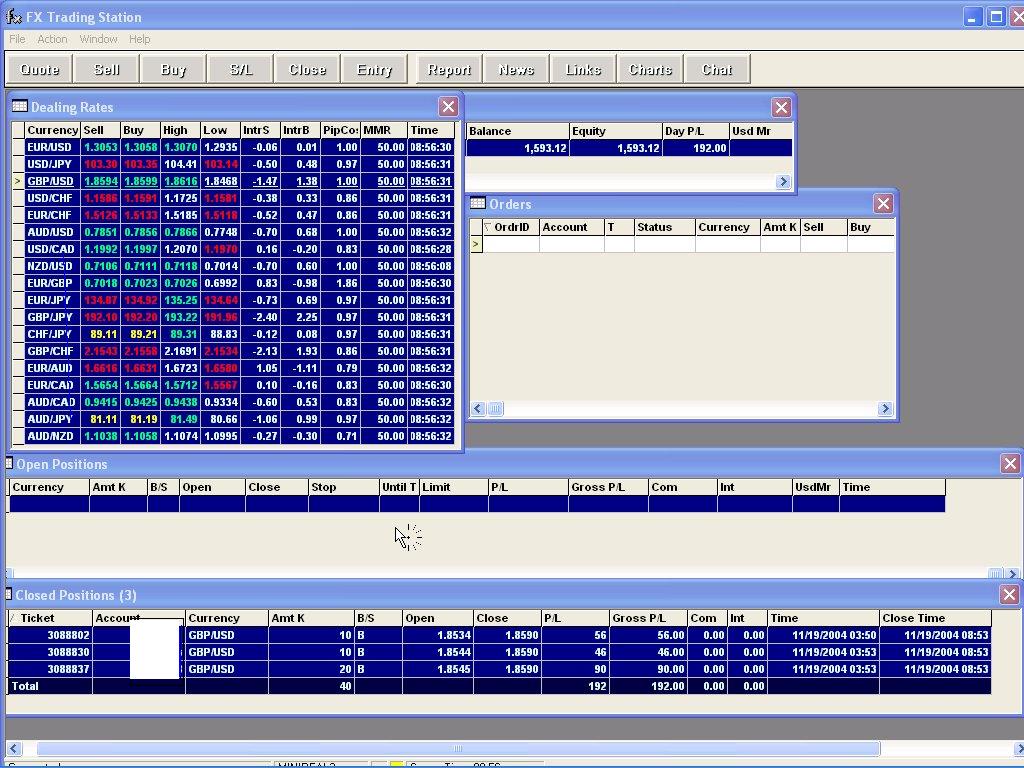Click the Limit column header in Open Positions

[454, 487]
